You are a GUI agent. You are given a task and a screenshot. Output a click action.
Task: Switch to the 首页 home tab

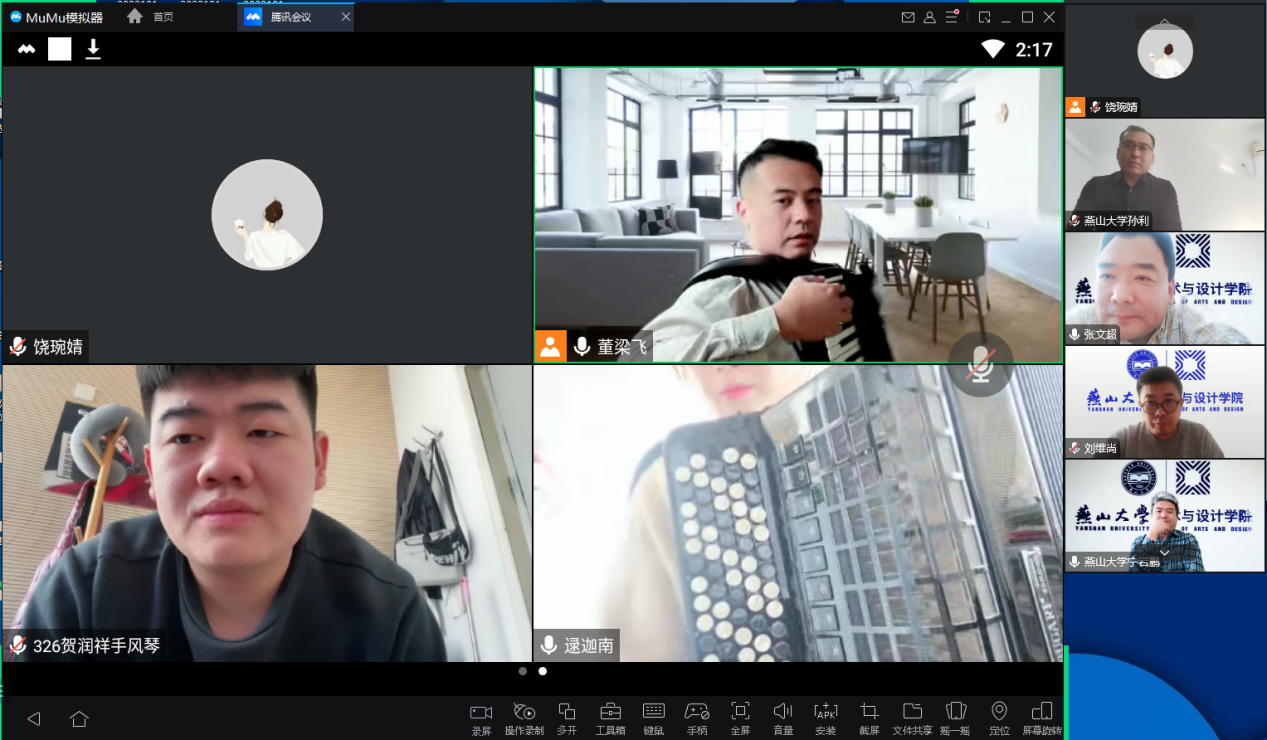coord(151,17)
